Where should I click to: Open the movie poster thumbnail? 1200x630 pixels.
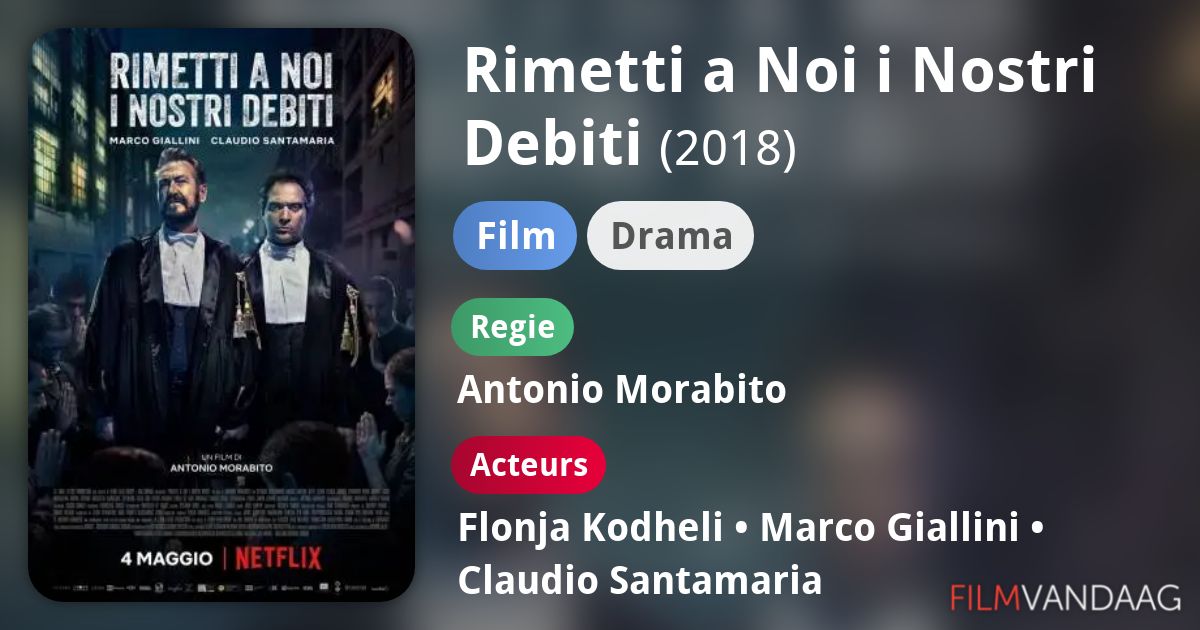pyautogui.click(x=221, y=315)
